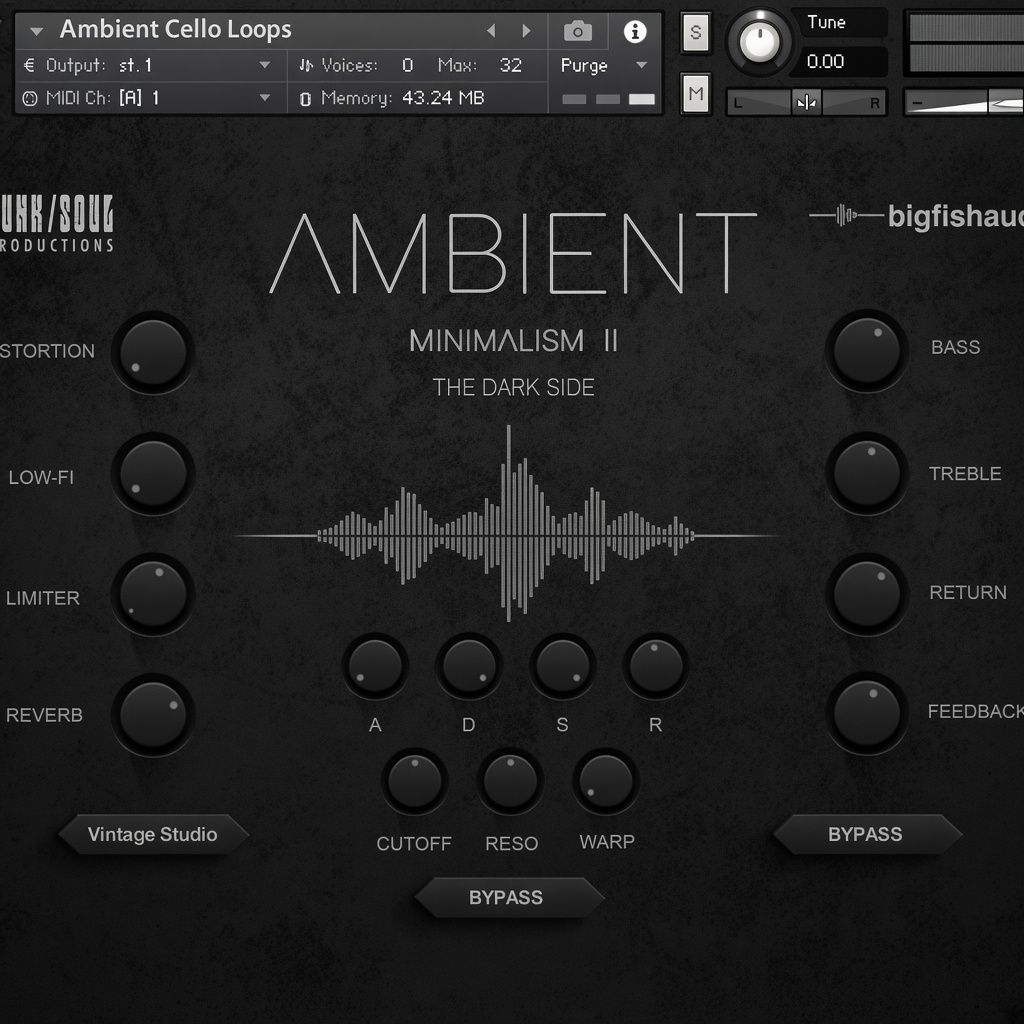This screenshot has width=1024, height=1024.
Task: Select the Vintage Studio reverb preset button
Action: [x=153, y=834]
